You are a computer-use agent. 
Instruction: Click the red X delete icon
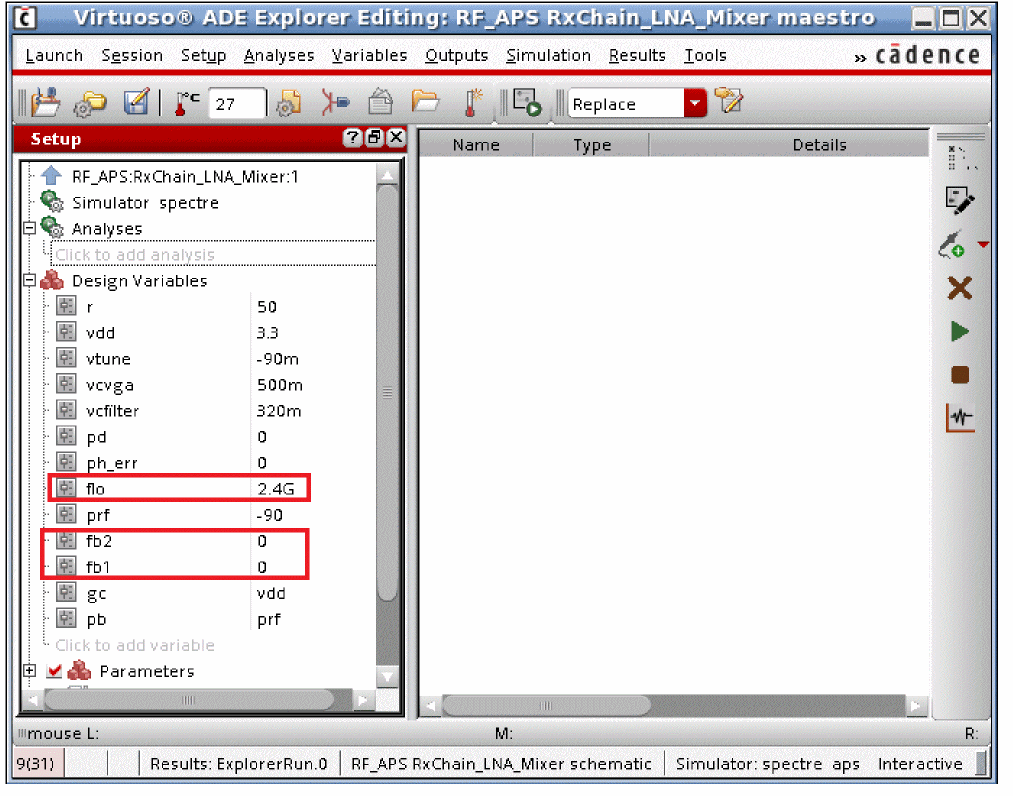(x=959, y=289)
